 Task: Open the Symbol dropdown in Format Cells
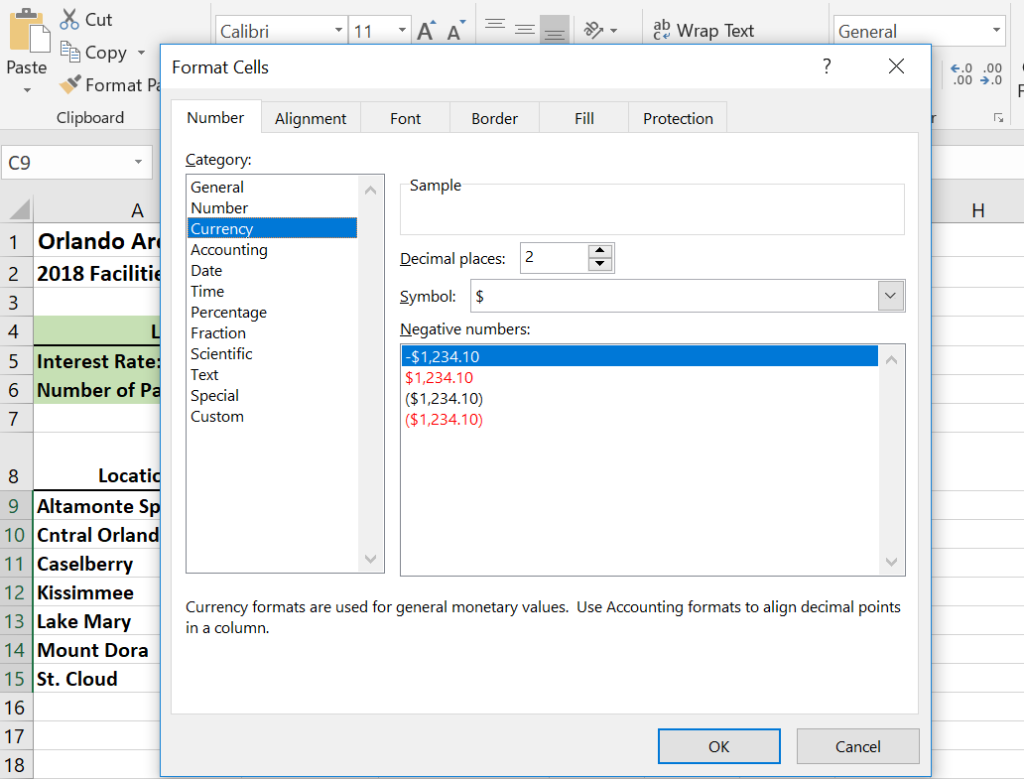pos(890,296)
